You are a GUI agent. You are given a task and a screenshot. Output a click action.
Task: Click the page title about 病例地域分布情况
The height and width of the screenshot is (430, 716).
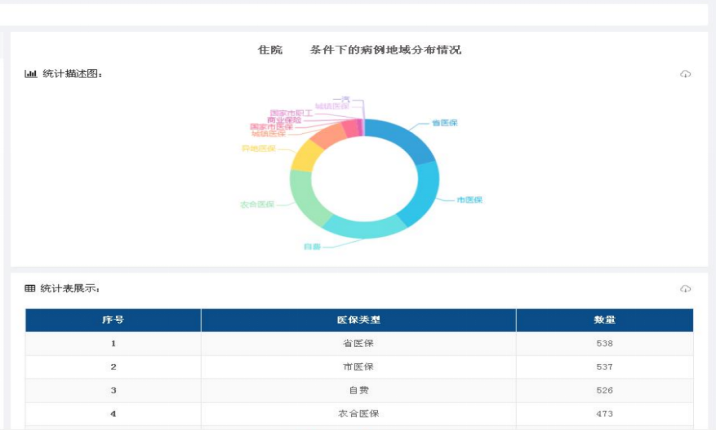point(359,50)
